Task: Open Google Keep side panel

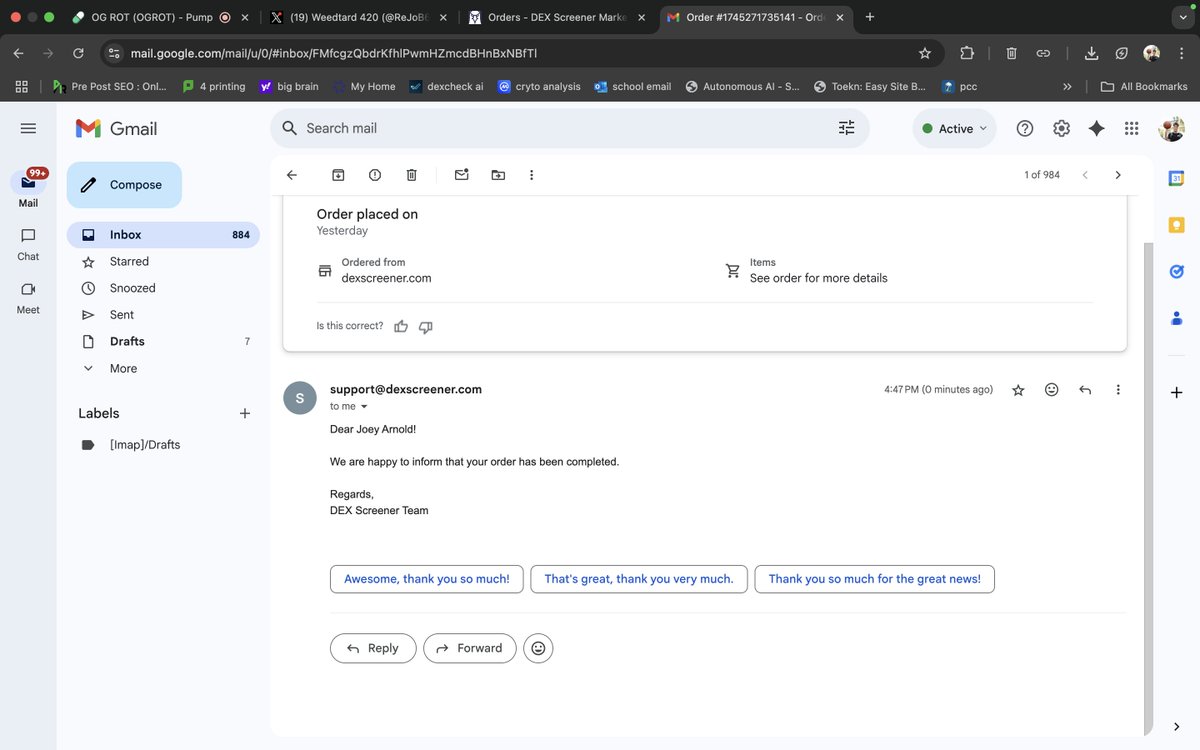Action: [x=1177, y=225]
